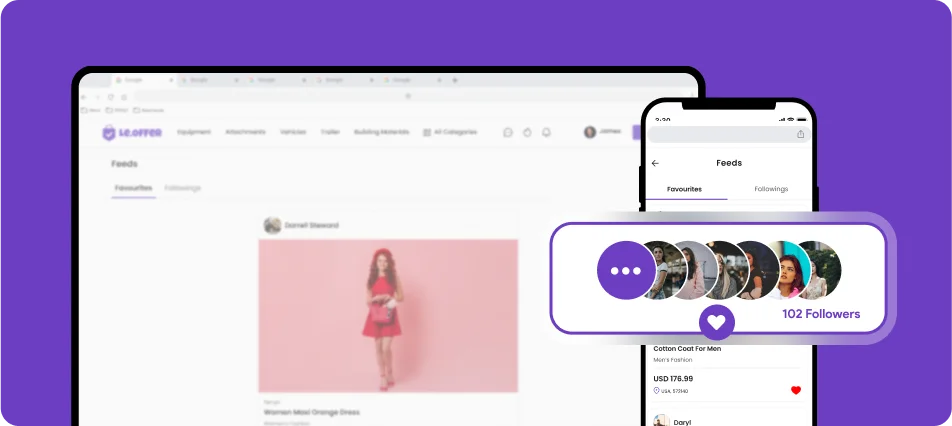The height and width of the screenshot is (426, 952).
Task: Select the Followings tab on the phone
Action: pyautogui.click(x=771, y=189)
